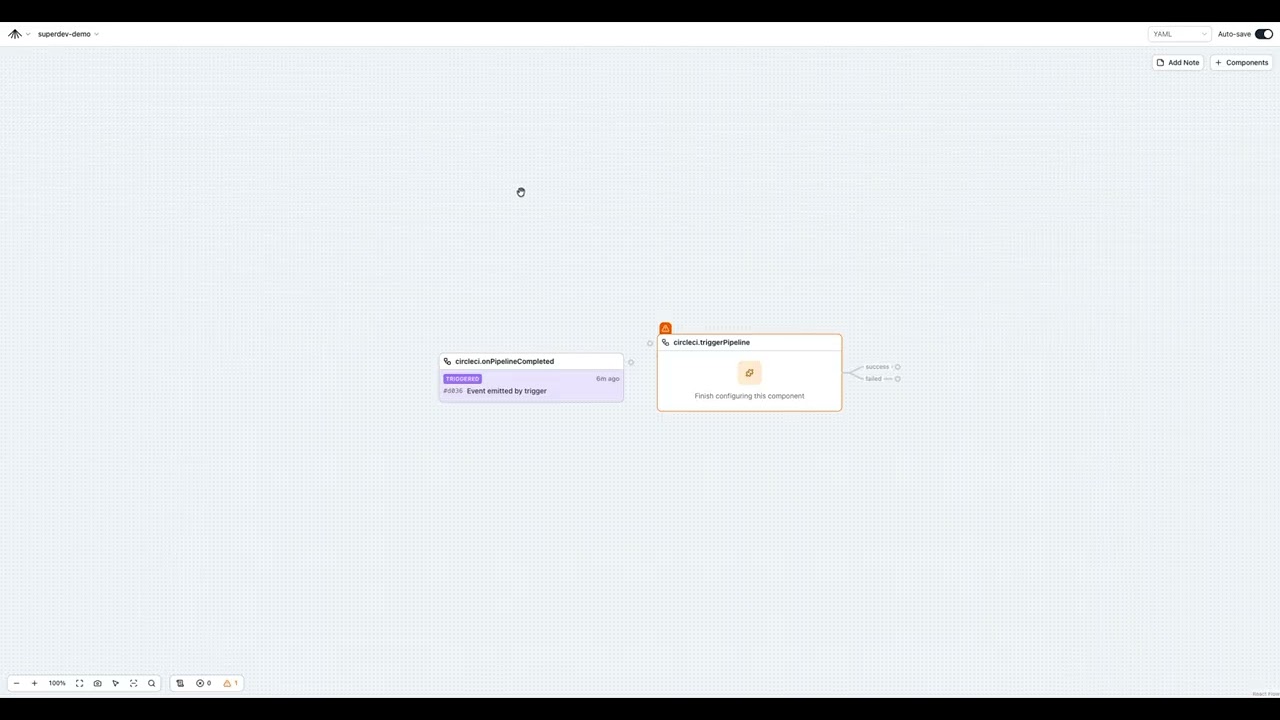
Task: Expand the superdev-demo project dropdown
Action: 68,34
